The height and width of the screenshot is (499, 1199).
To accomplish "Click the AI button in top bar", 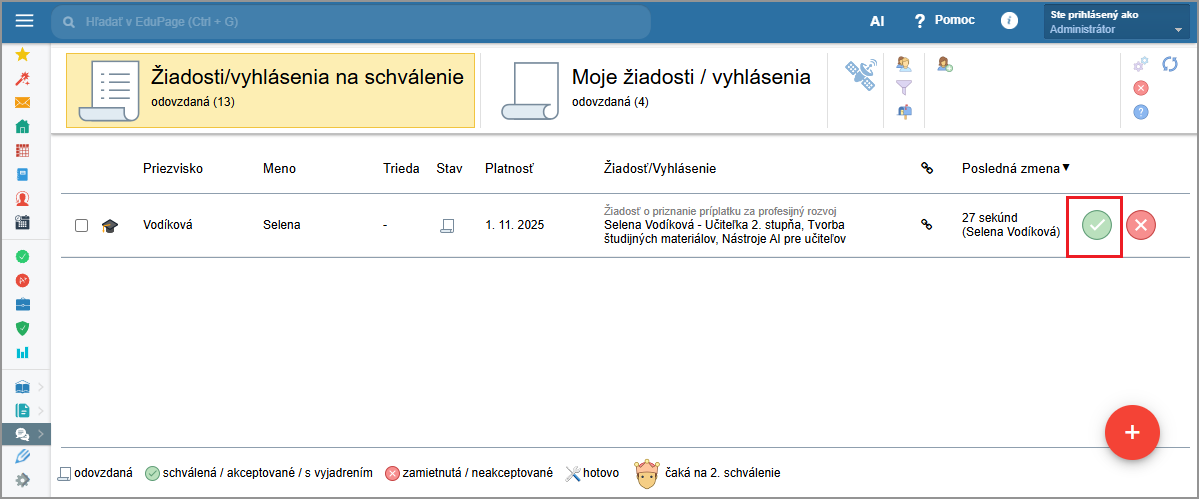I will [x=877, y=21].
